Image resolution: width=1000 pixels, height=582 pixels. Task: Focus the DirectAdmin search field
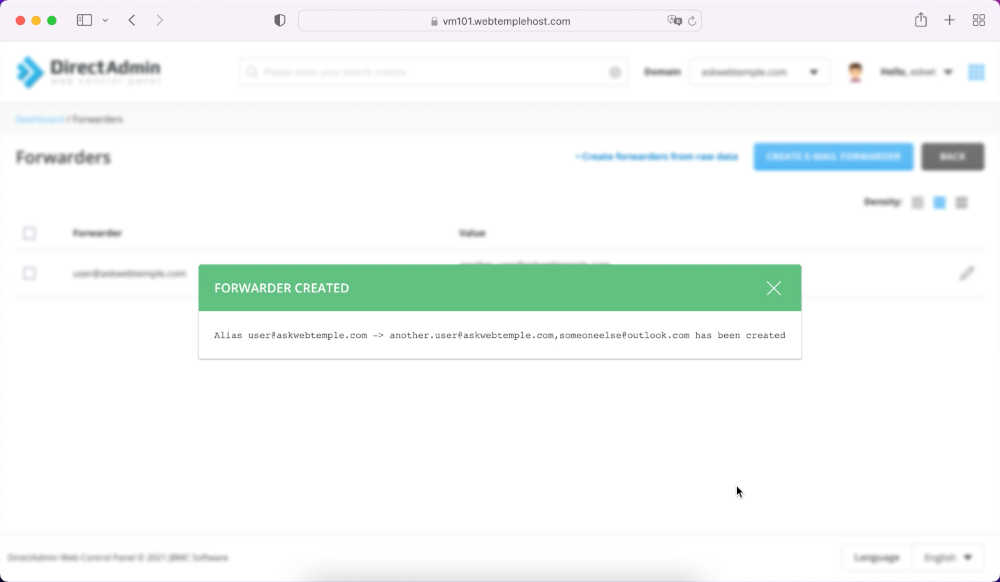coord(433,72)
